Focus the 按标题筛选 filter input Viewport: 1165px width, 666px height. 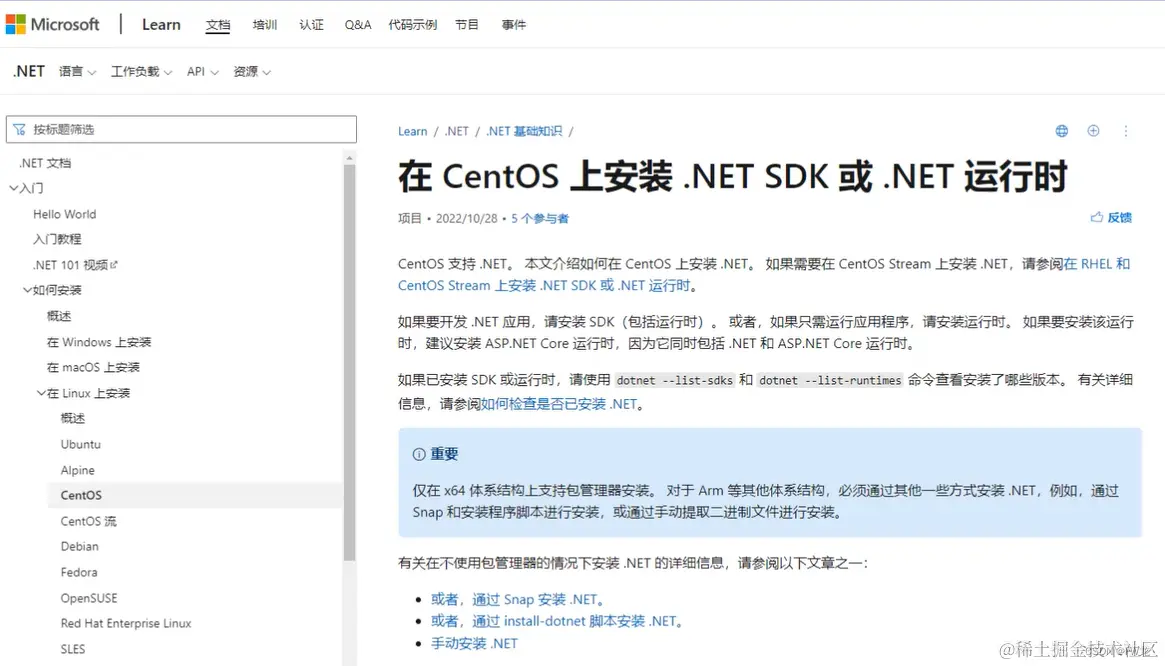pos(181,129)
